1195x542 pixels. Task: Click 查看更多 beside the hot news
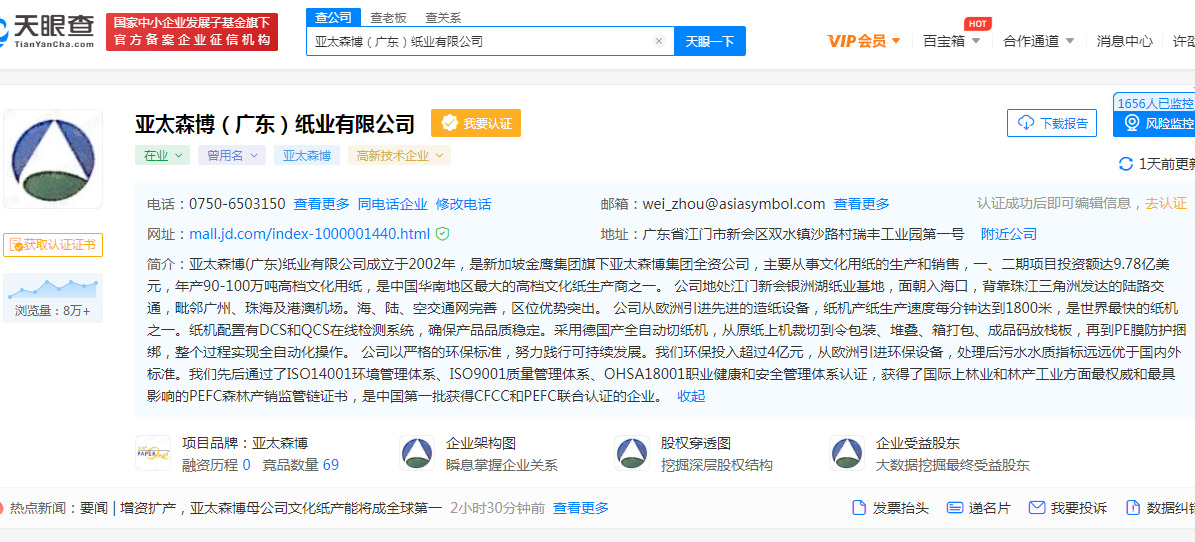pos(581,508)
